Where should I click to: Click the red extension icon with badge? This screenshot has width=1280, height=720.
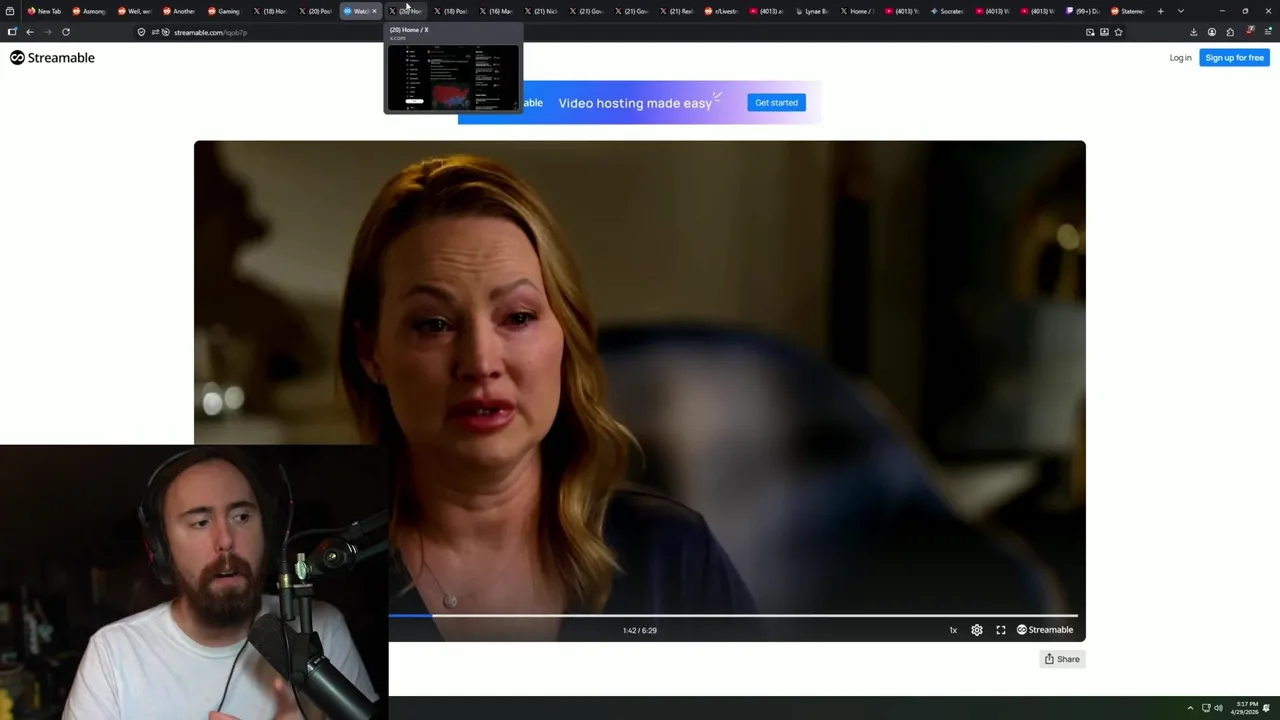pos(1249,31)
